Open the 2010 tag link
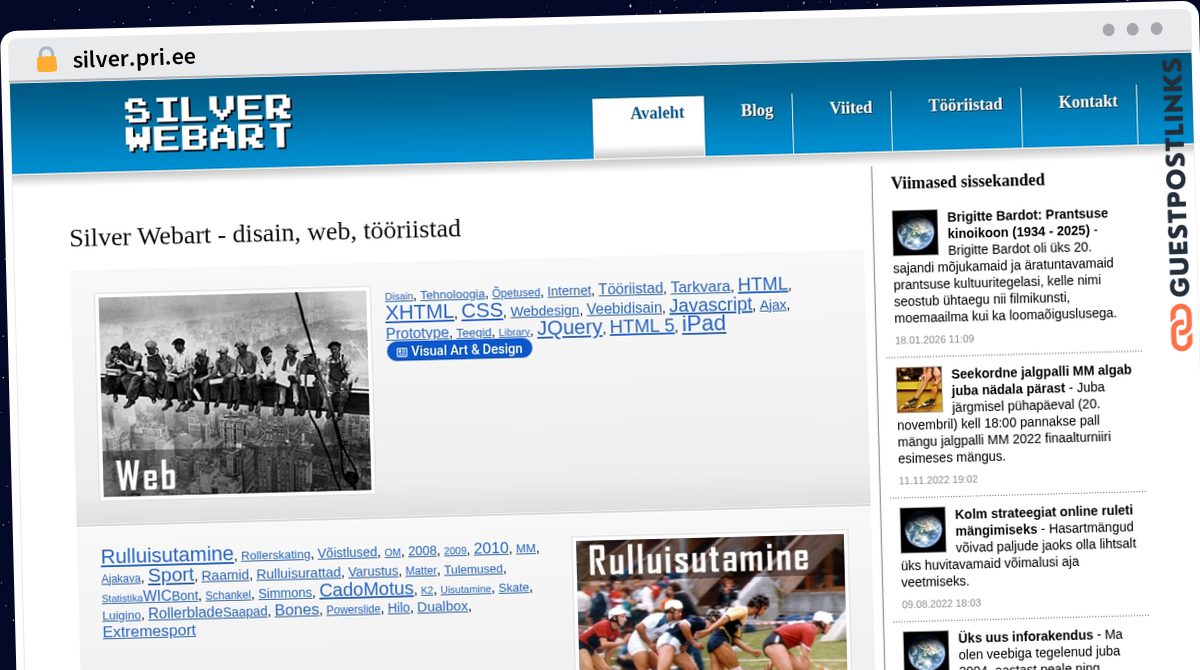 click(x=491, y=548)
